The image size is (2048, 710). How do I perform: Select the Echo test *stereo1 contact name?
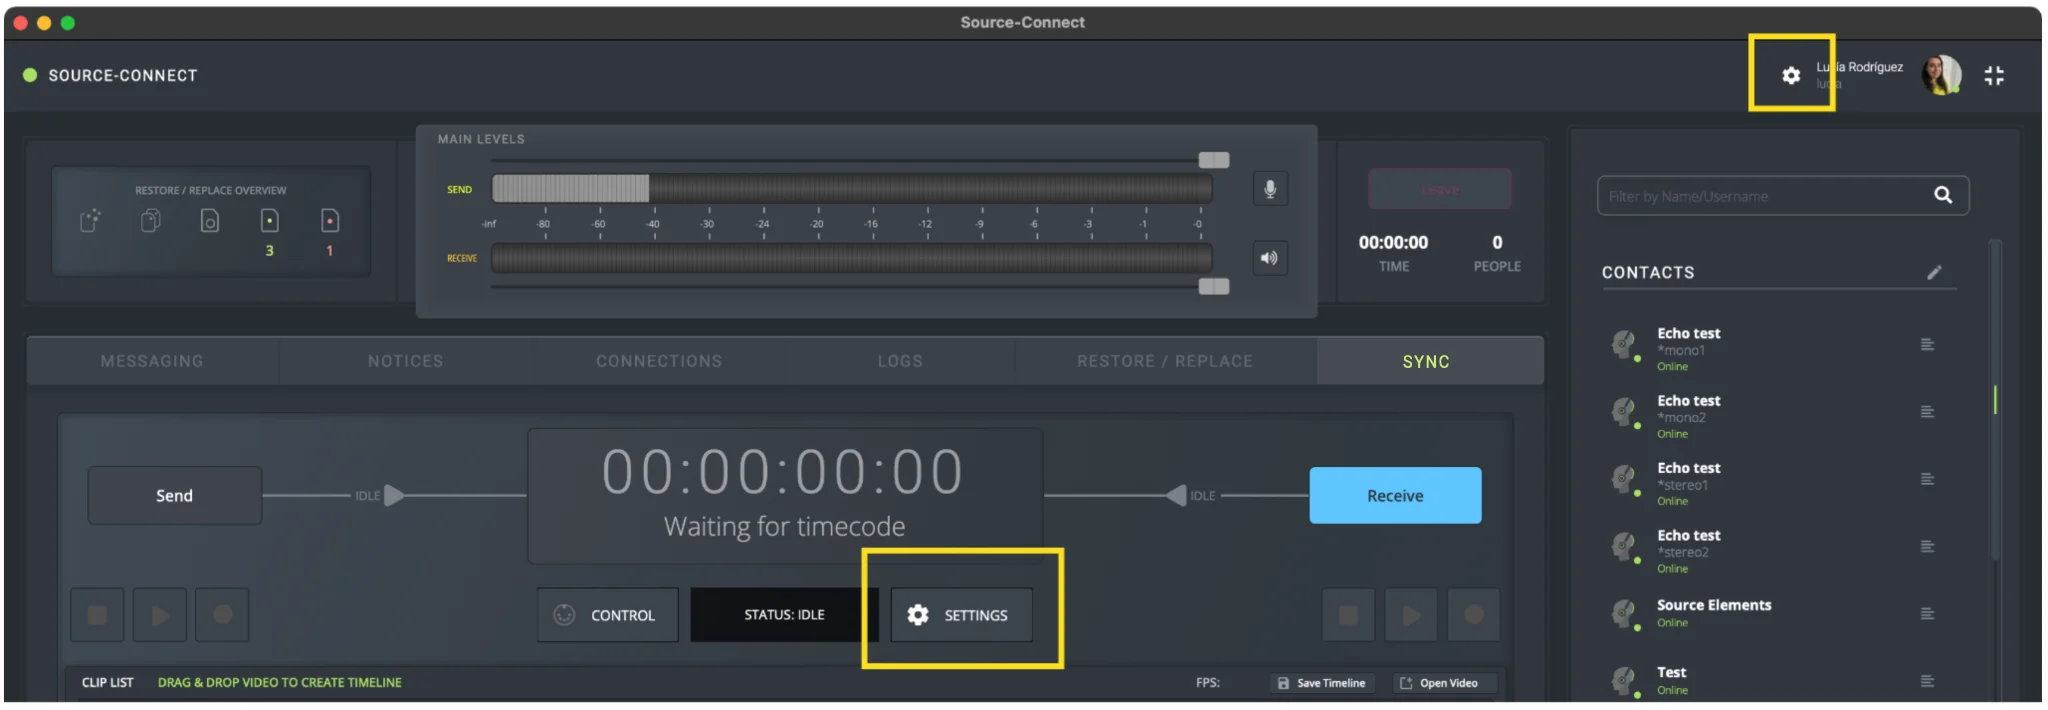coord(1689,468)
